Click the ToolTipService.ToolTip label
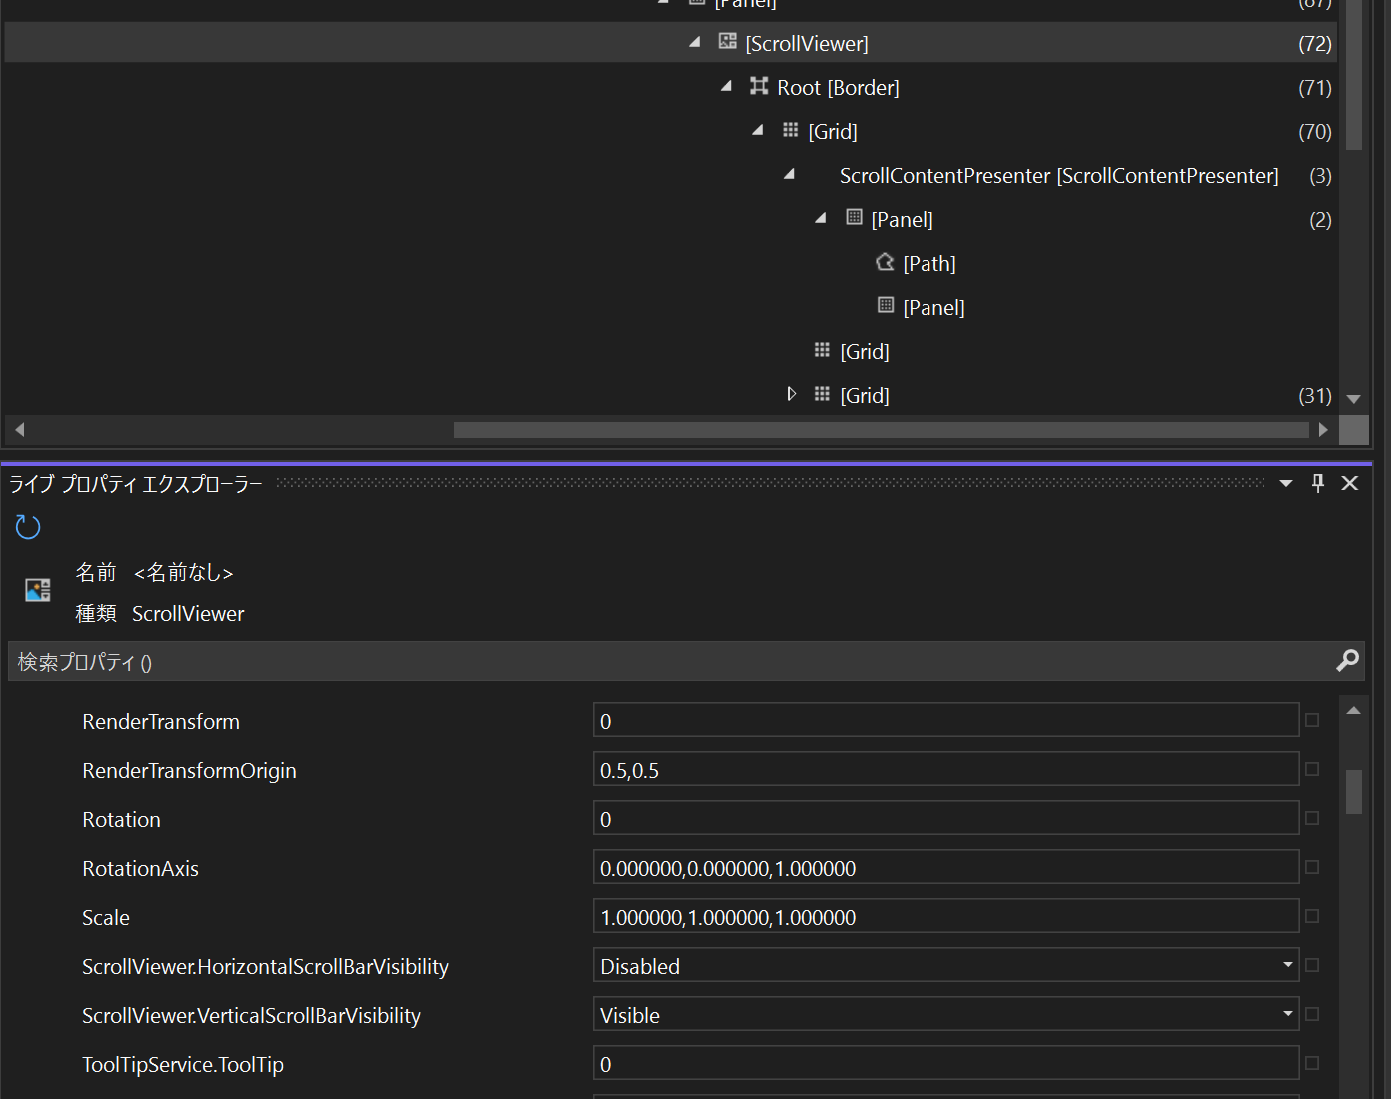The image size is (1391, 1099). coord(183,1064)
